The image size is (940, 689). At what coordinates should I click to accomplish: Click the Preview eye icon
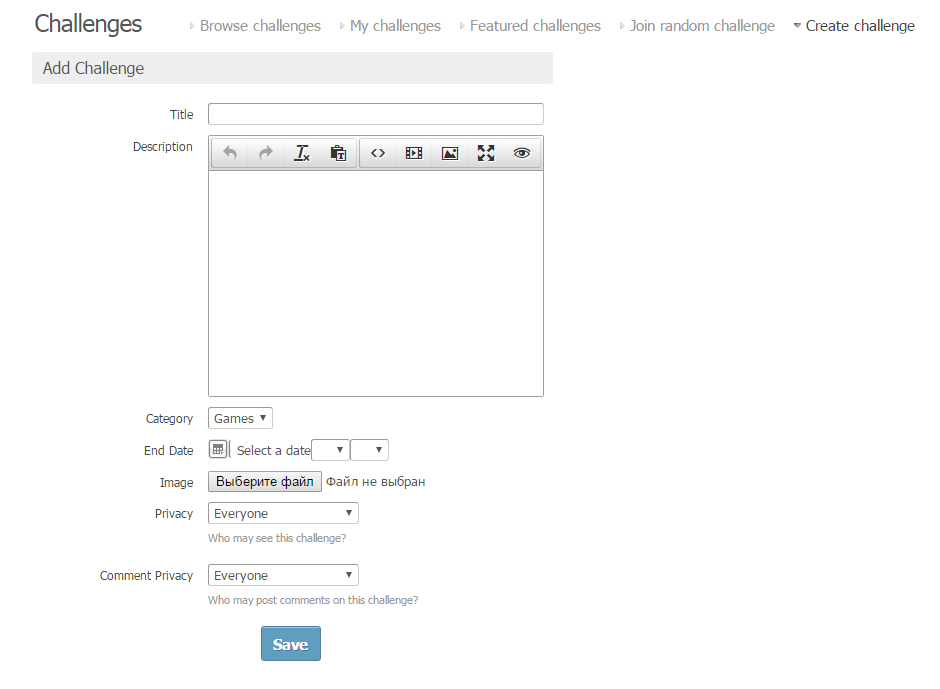click(522, 154)
